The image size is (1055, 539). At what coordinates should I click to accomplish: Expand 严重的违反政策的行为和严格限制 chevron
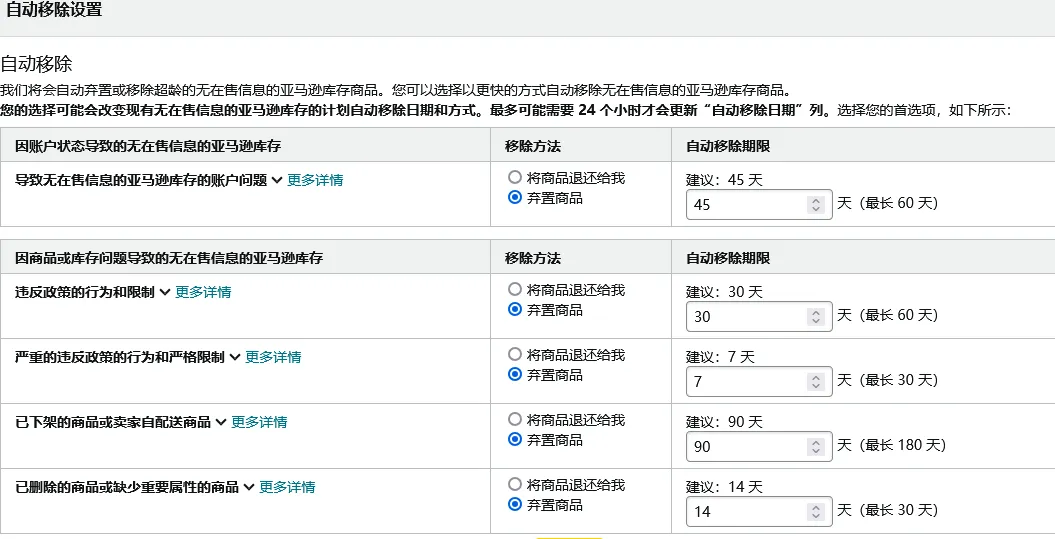click(x=235, y=357)
